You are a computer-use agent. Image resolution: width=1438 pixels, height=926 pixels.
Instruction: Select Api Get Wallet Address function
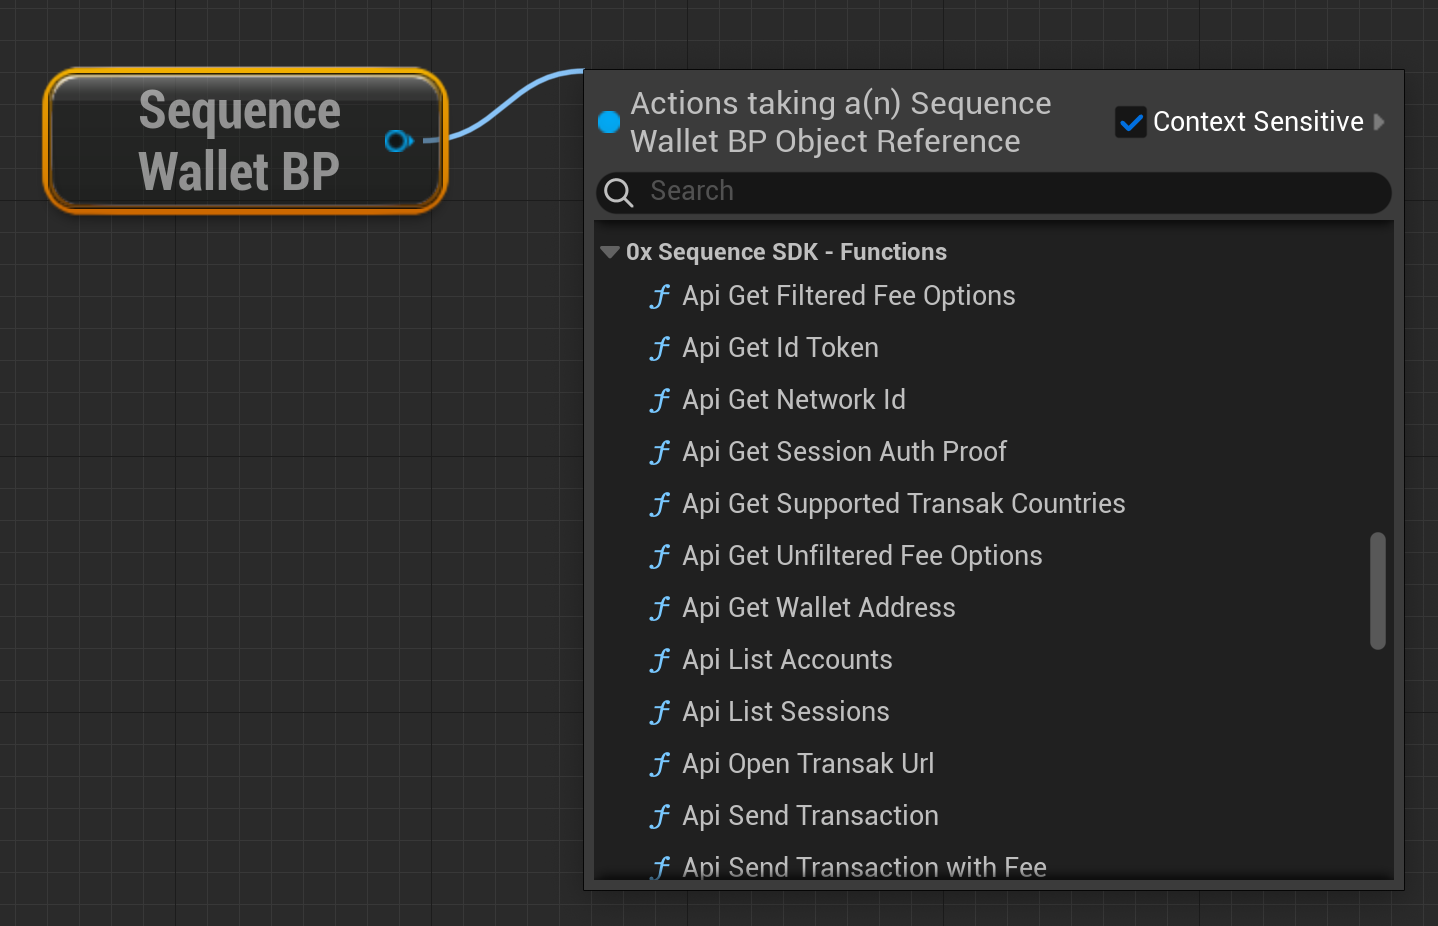pos(818,608)
